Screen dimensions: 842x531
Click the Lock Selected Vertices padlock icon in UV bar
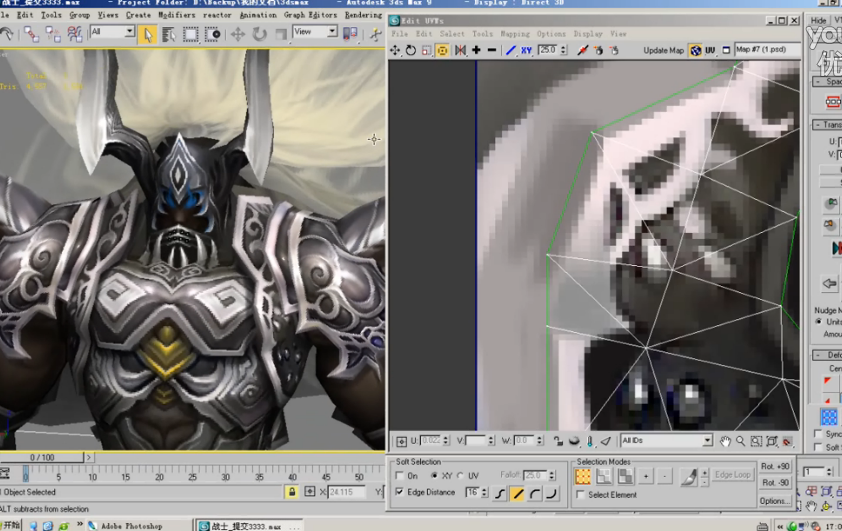pos(558,441)
